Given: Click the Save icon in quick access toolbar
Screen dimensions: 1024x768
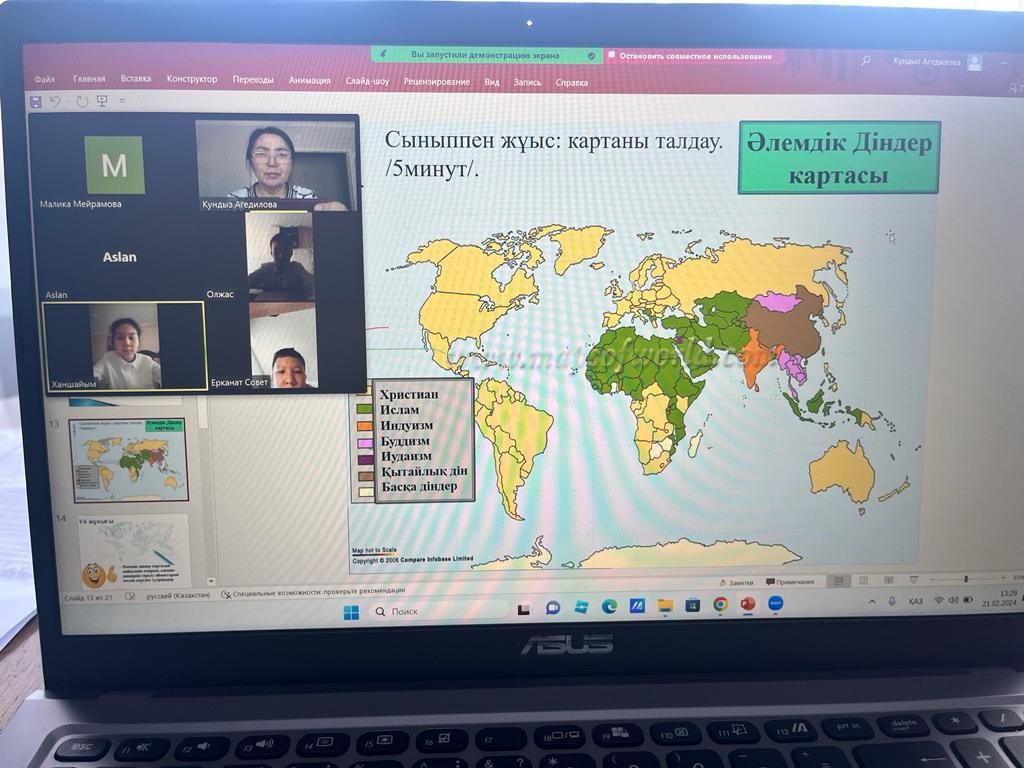Looking at the screenshot, I should [36, 101].
